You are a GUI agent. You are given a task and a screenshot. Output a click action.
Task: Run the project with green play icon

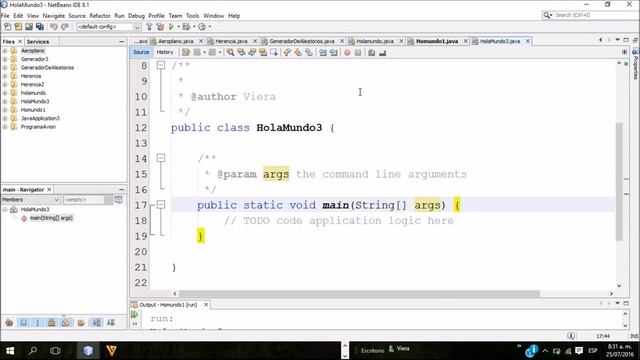(171, 27)
